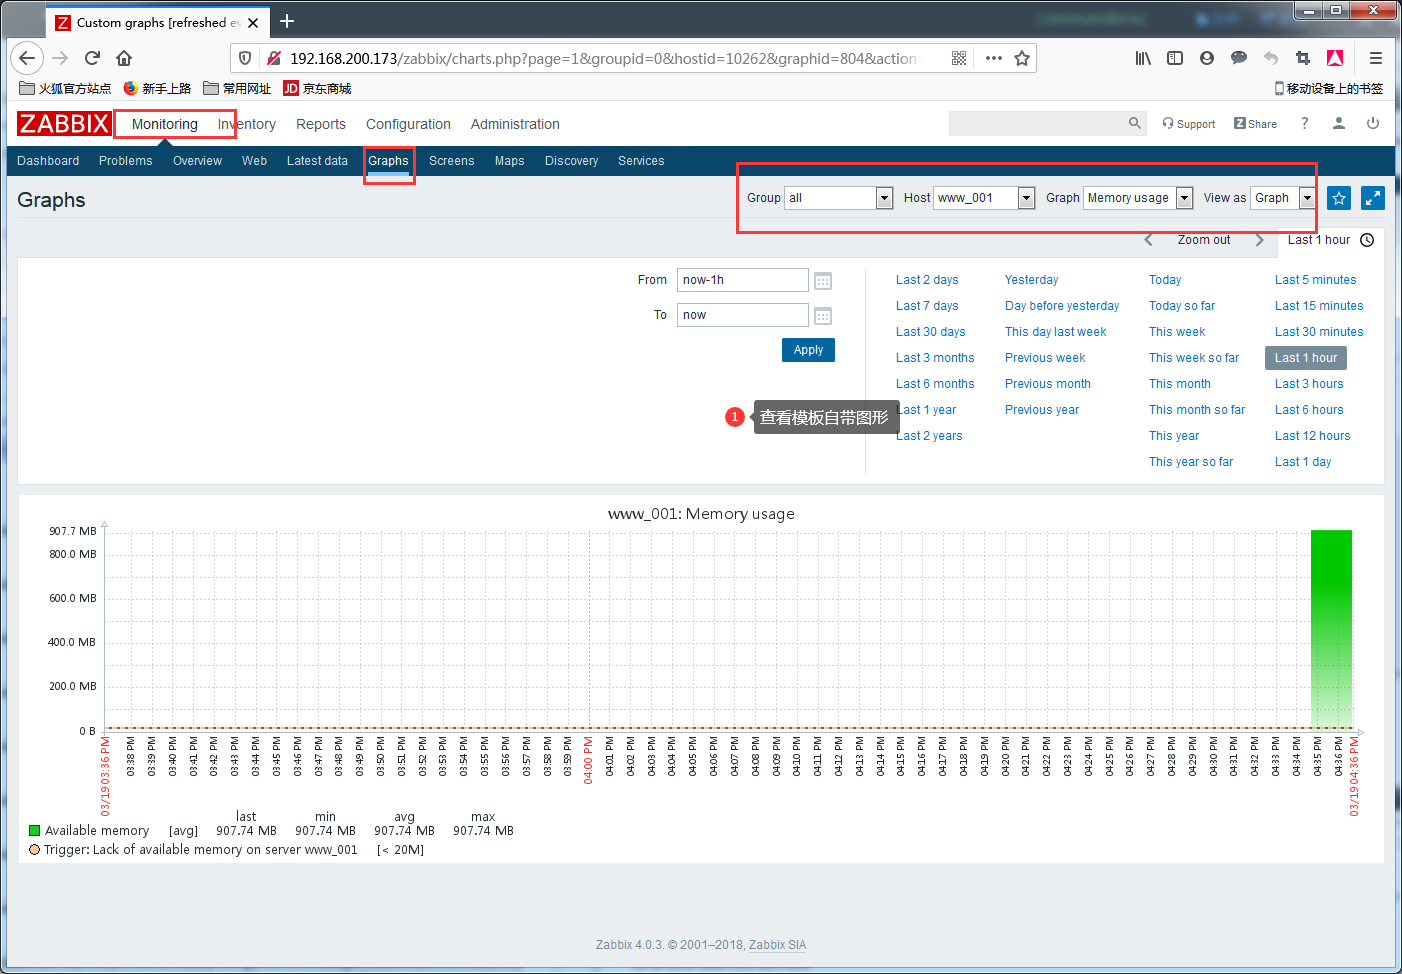Toggle fullscreen mode icon

[x=1373, y=198]
